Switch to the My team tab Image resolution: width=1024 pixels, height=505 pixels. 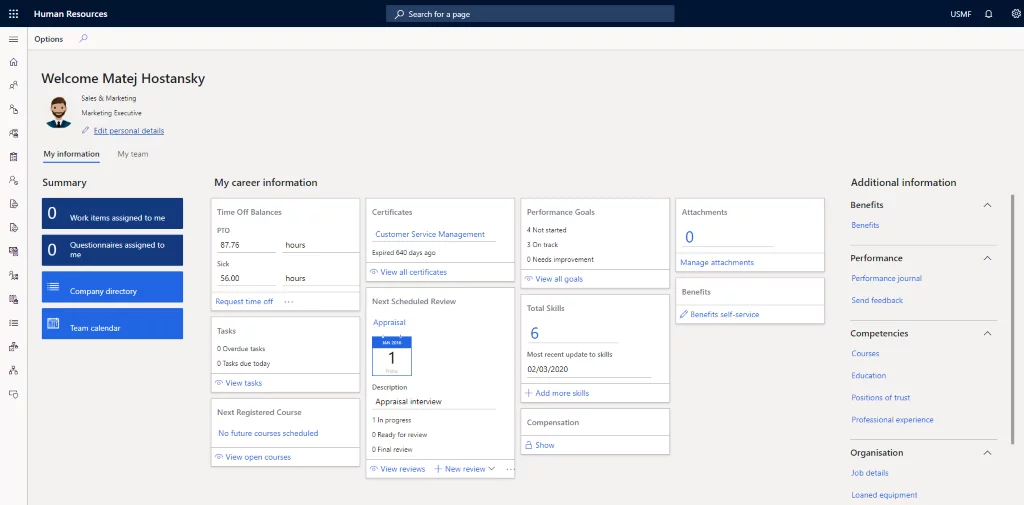coord(133,154)
